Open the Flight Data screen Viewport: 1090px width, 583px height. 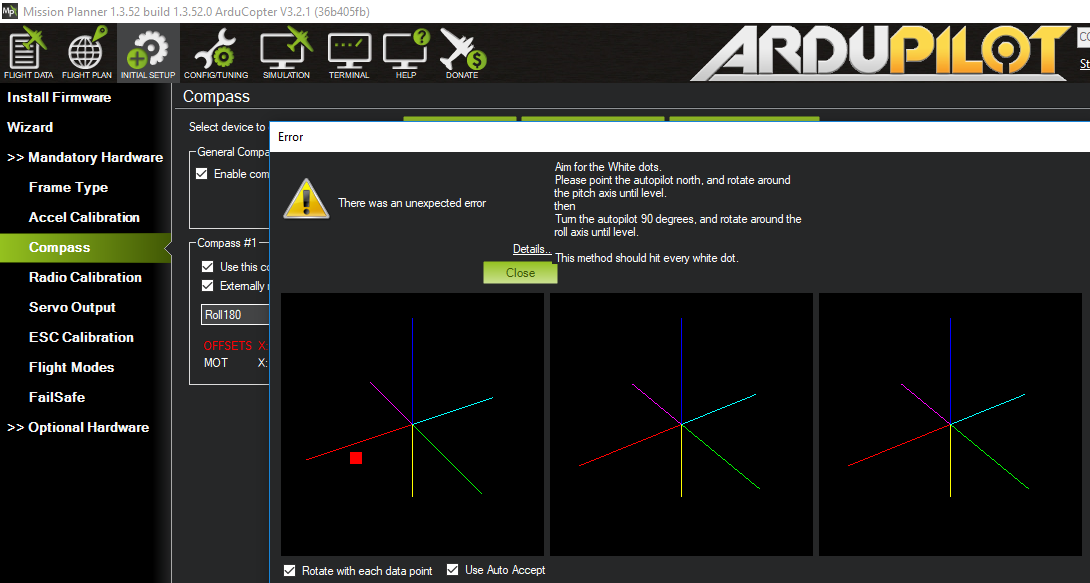[29, 53]
